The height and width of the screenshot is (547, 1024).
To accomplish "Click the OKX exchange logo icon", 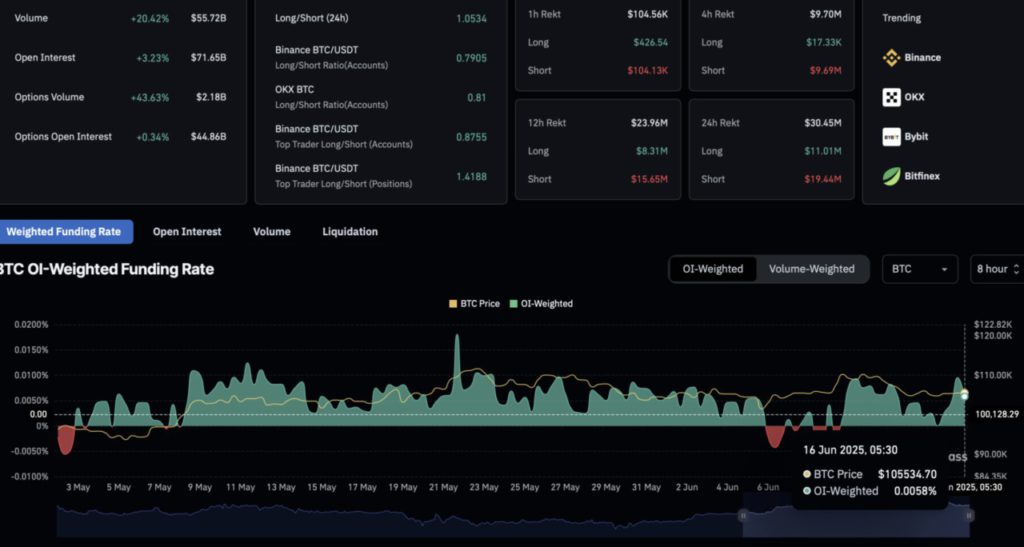I will point(891,97).
